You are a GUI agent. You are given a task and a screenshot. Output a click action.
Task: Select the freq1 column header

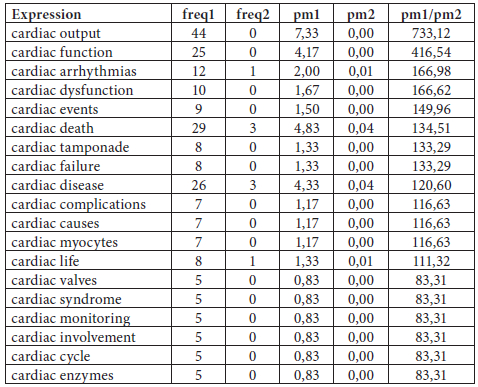coord(198,15)
